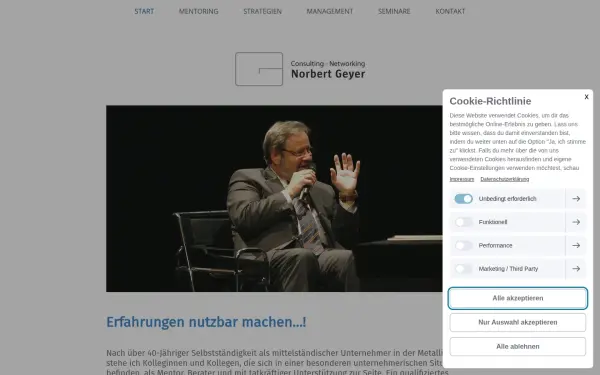600x375 pixels.
Task: Open the Datenschutzerklärung link
Action: (x=505, y=179)
